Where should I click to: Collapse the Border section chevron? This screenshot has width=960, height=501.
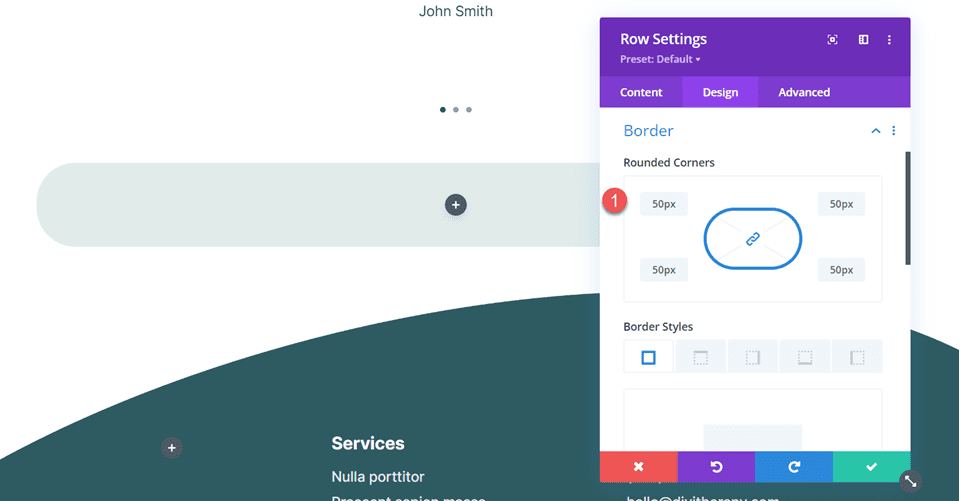(876, 130)
